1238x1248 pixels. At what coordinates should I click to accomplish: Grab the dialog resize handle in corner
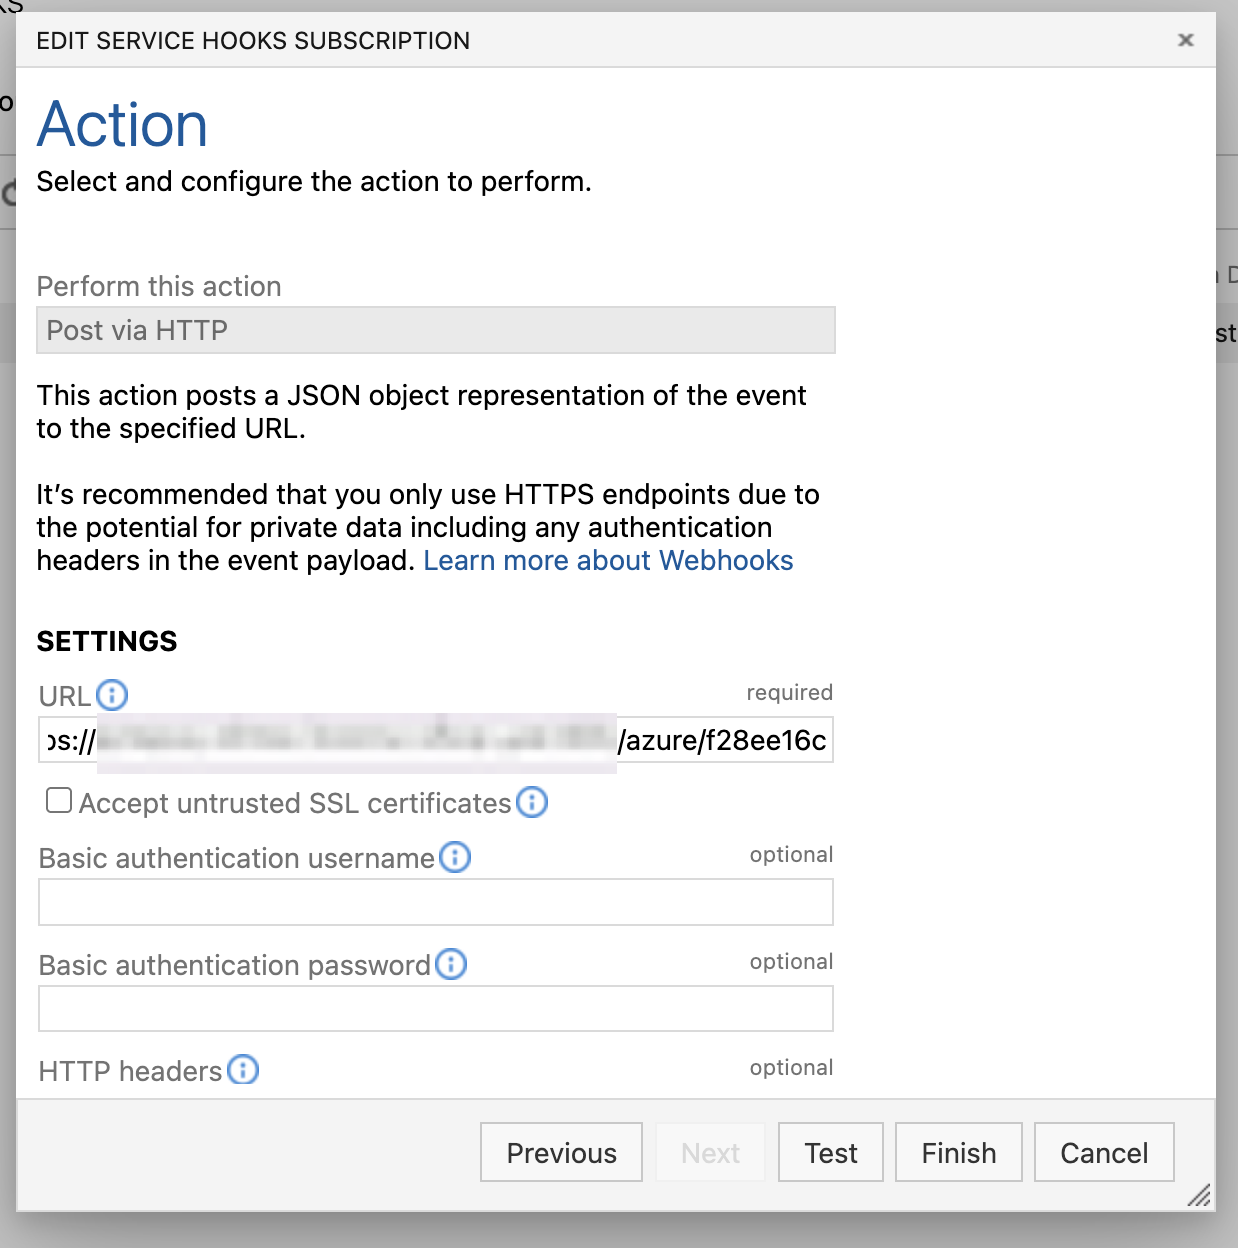coord(1198,1195)
